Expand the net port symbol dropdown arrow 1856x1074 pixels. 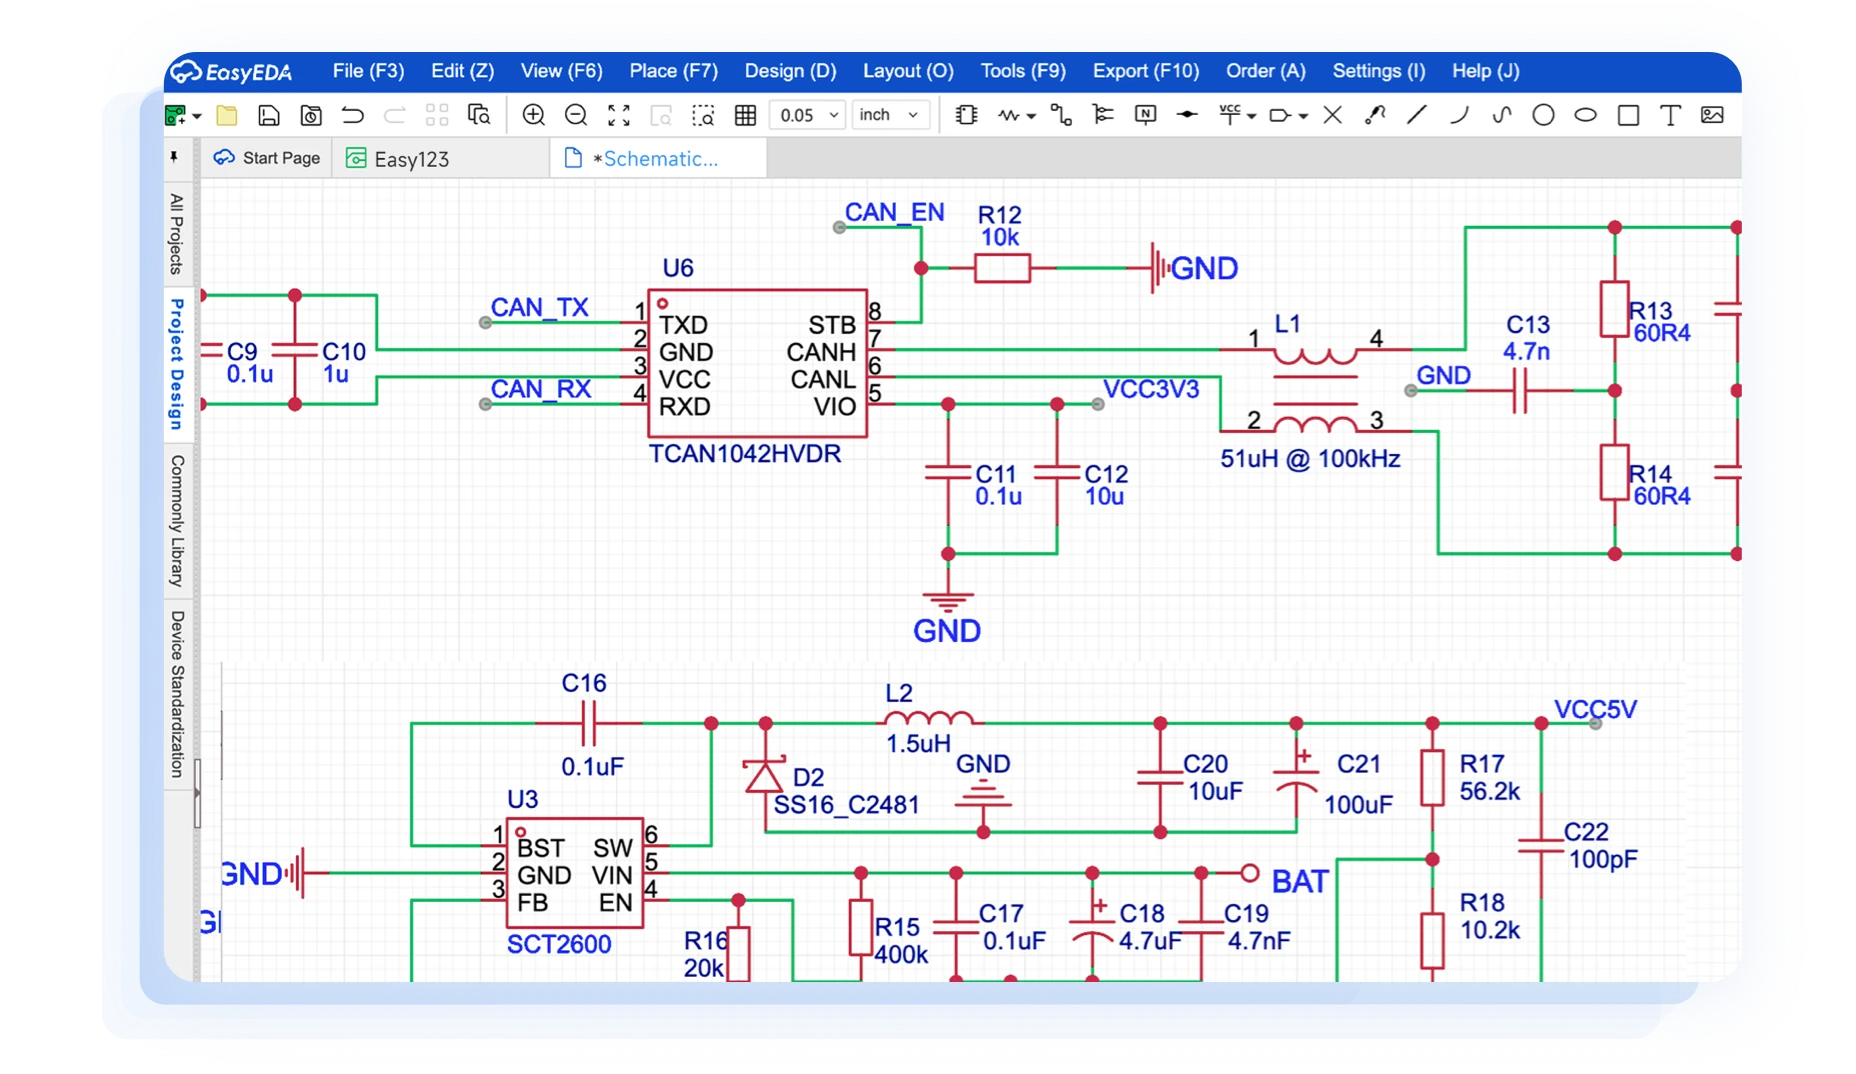click(1303, 117)
